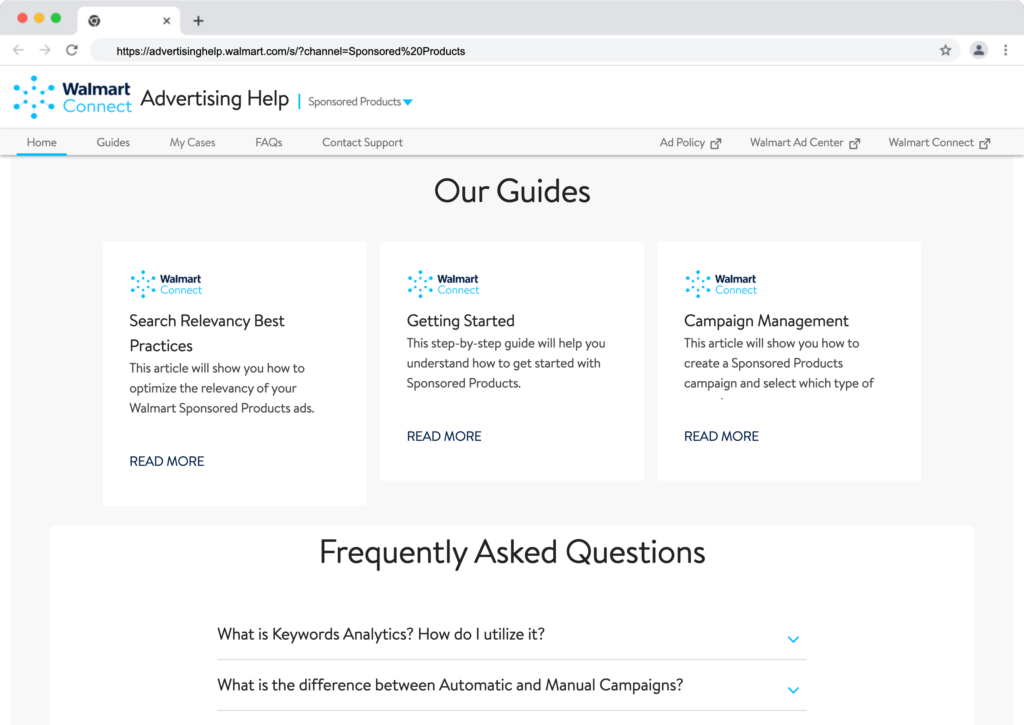Click the Campaign Management guide title
The height and width of the screenshot is (725, 1024).
coord(766,321)
